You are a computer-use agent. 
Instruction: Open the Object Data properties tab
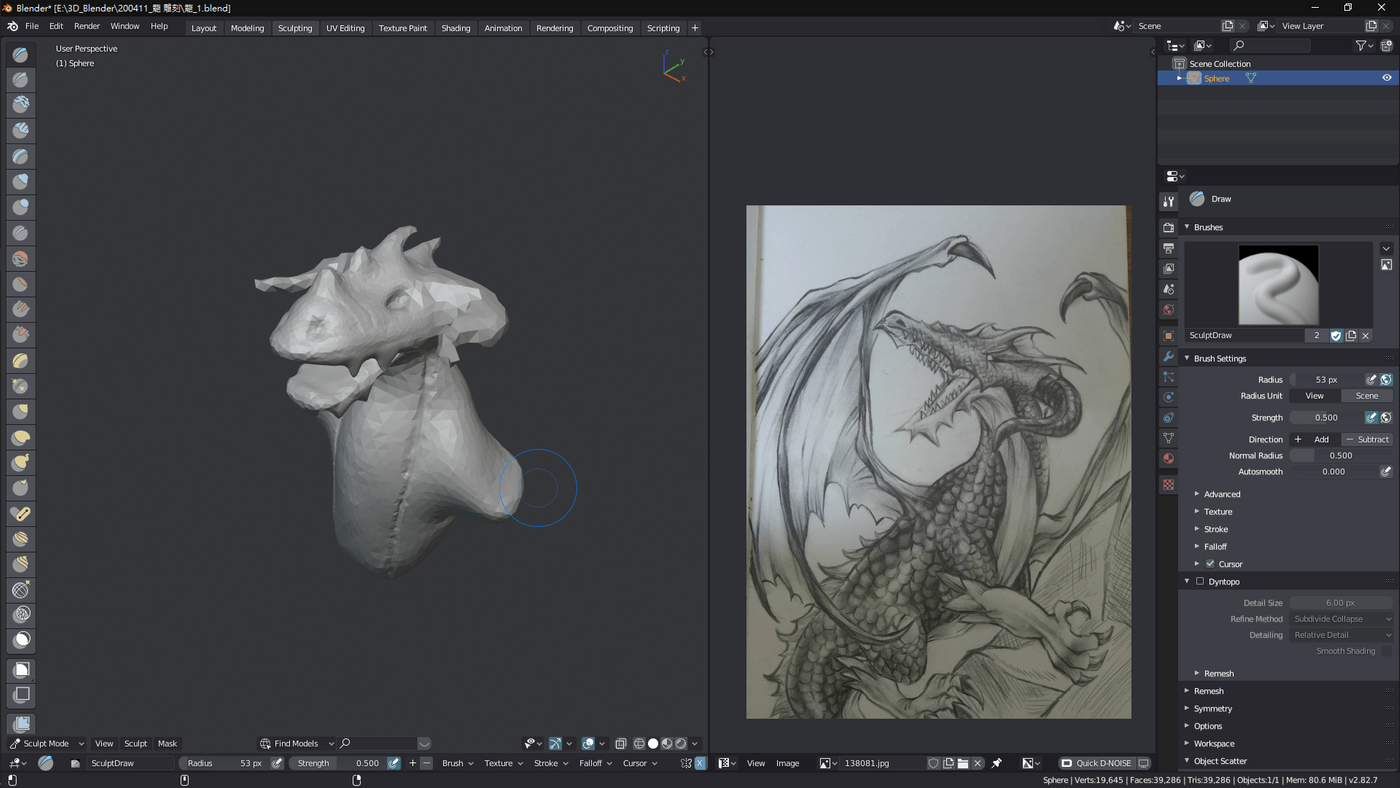(1168, 438)
